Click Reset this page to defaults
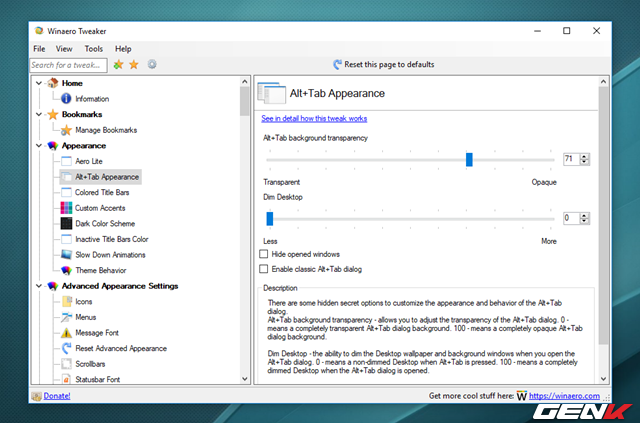Screen dimensions: 640x423 pyautogui.click(x=384, y=65)
